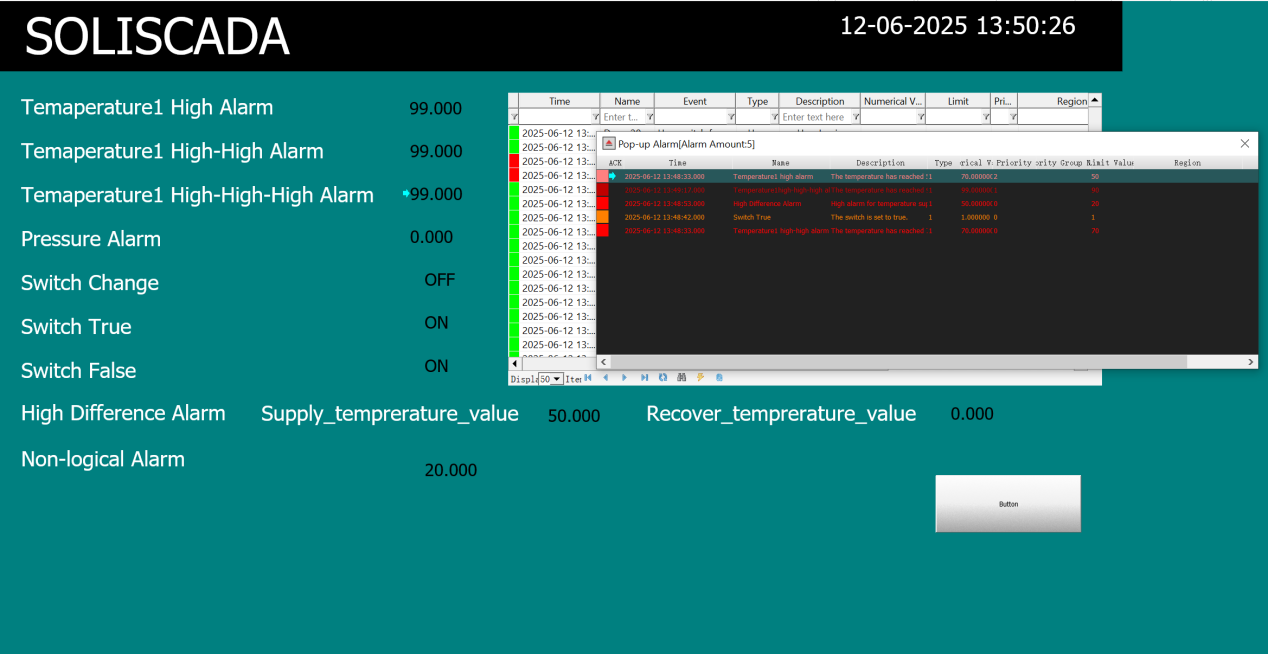Sort alarm table by Description column header
1268x654 pixels.
(820, 101)
